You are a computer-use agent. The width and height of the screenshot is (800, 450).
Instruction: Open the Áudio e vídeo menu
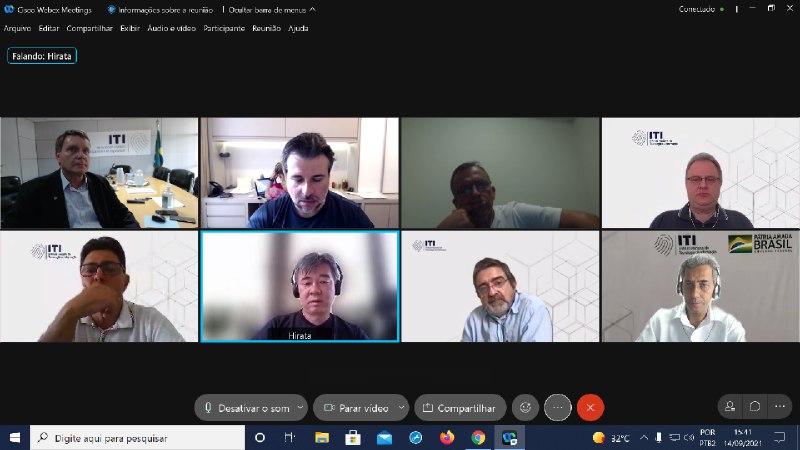[x=171, y=29]
